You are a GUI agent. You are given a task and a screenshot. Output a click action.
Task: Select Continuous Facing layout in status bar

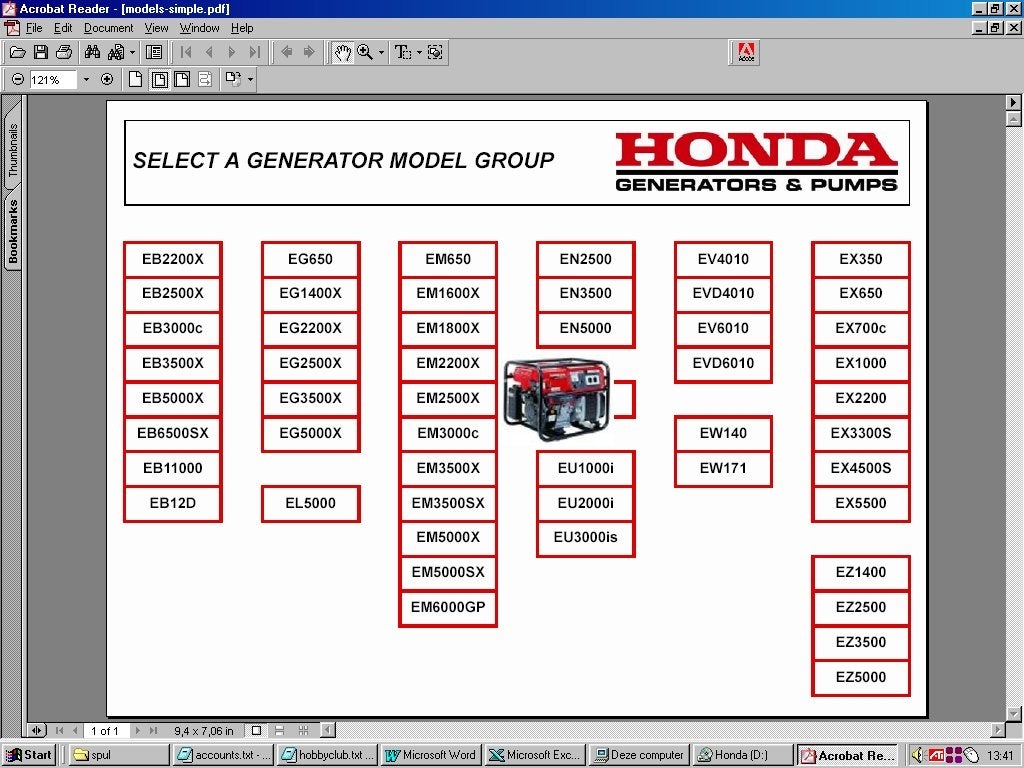tap(303, 731)
